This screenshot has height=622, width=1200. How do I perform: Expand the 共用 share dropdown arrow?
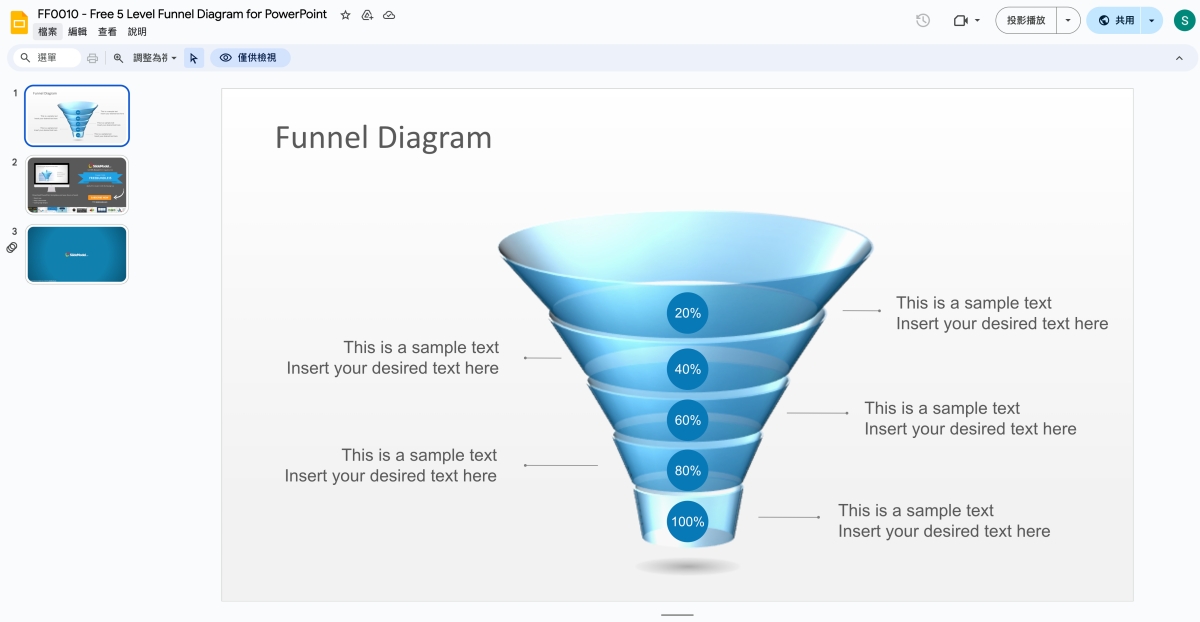[x=1151, y=20]
